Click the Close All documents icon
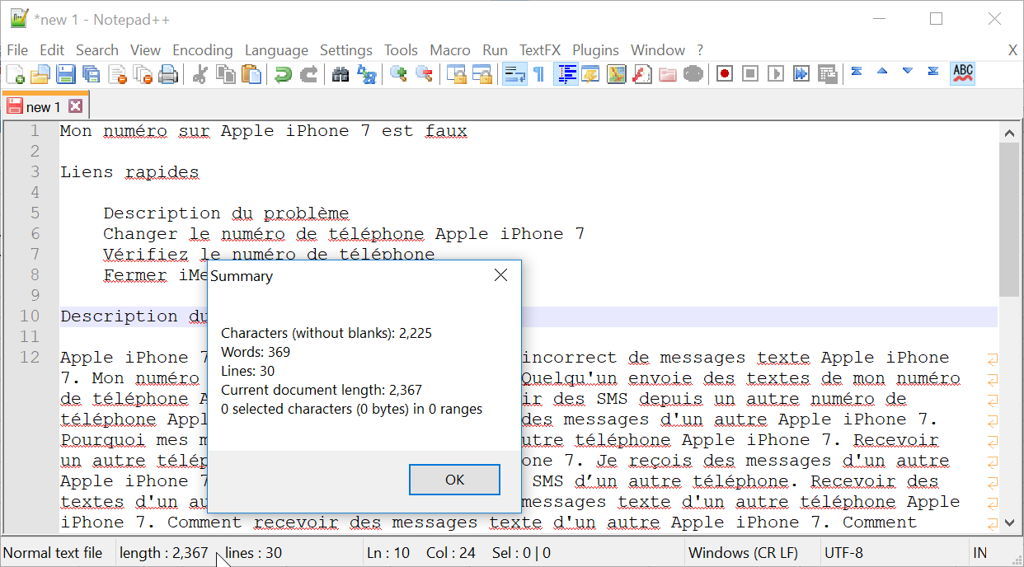Screen dimensions: 1024x567 point(142,74)
